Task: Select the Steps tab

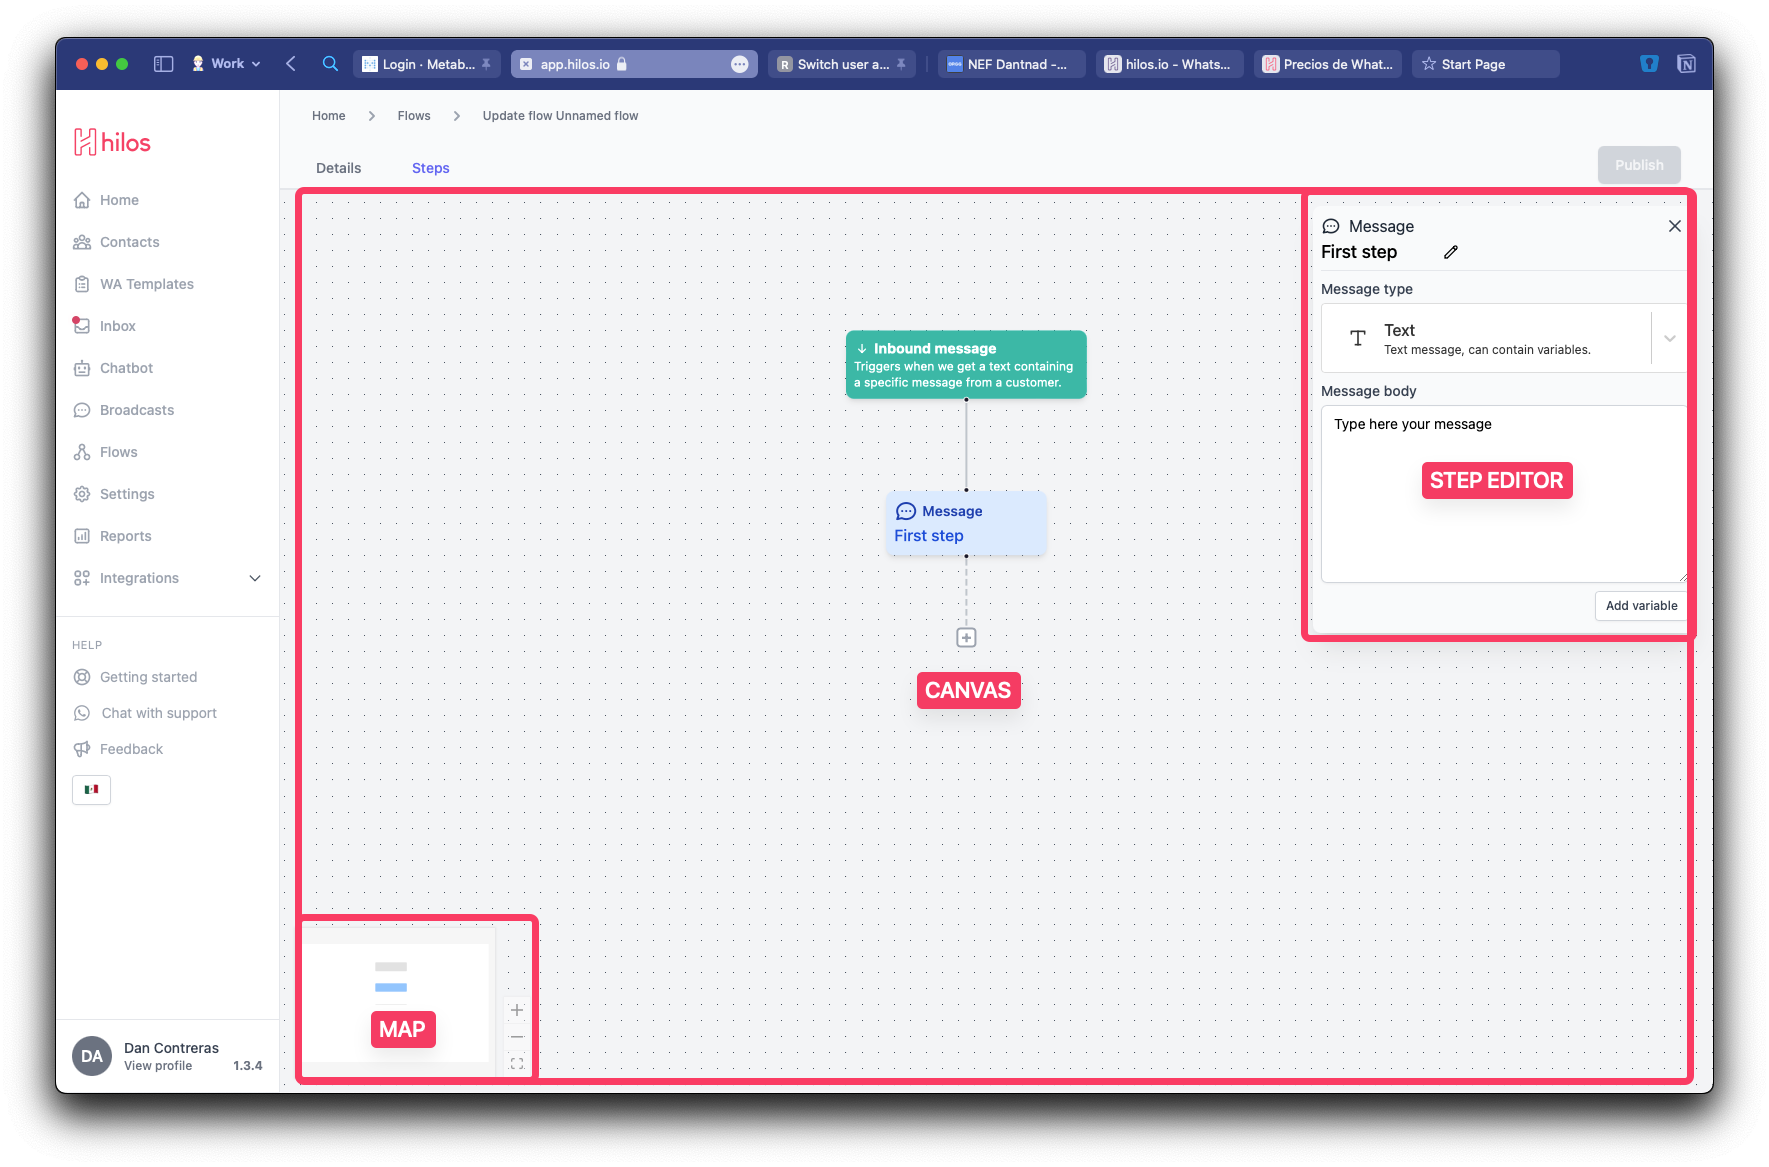Action: pos(430,168)
